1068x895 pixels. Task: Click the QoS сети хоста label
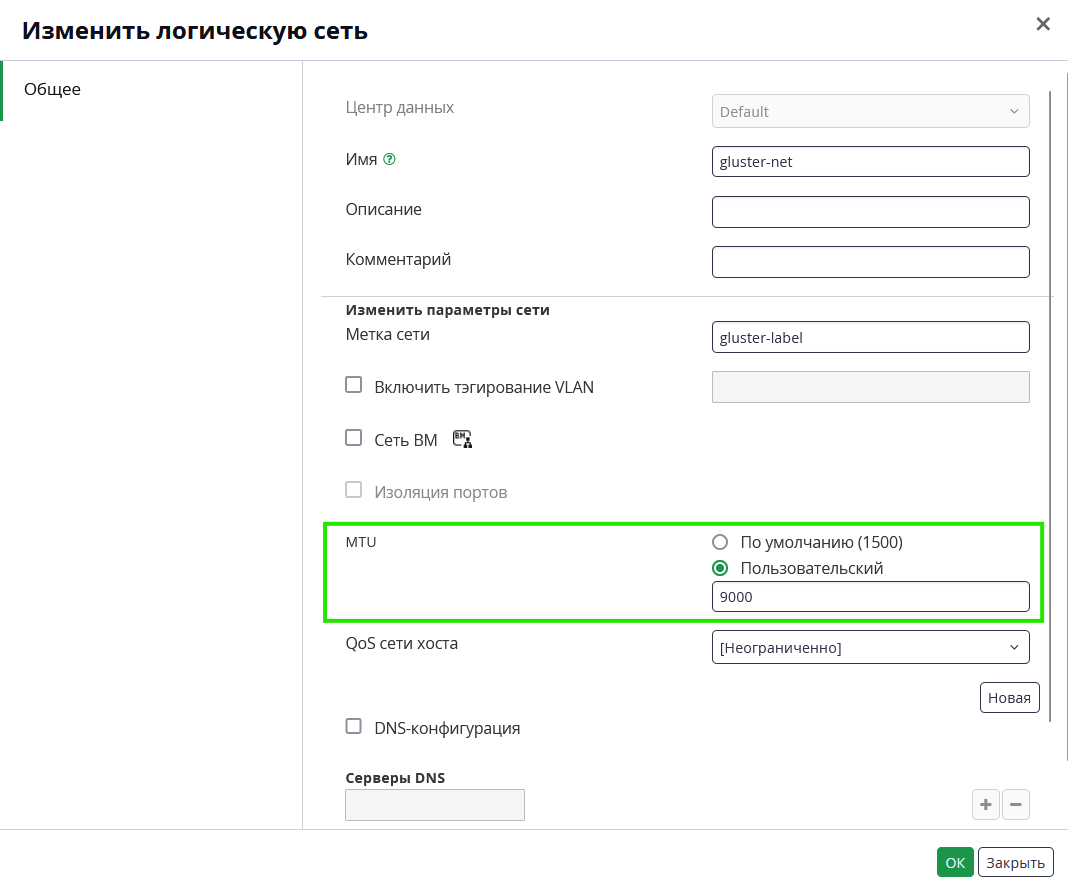tap(402, 644)
